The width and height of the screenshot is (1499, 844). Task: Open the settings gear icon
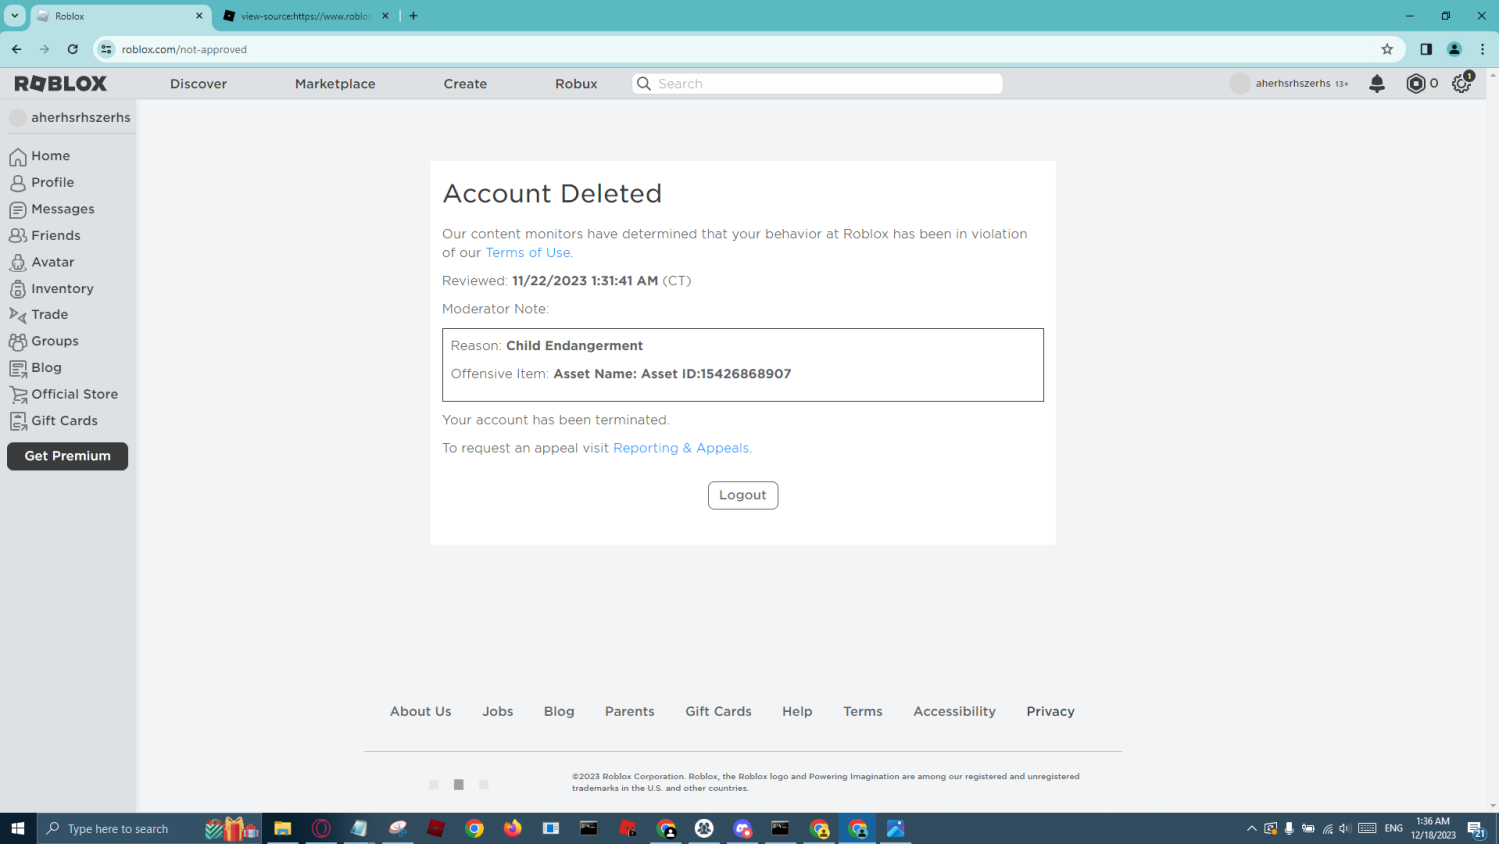point(1461,84)
